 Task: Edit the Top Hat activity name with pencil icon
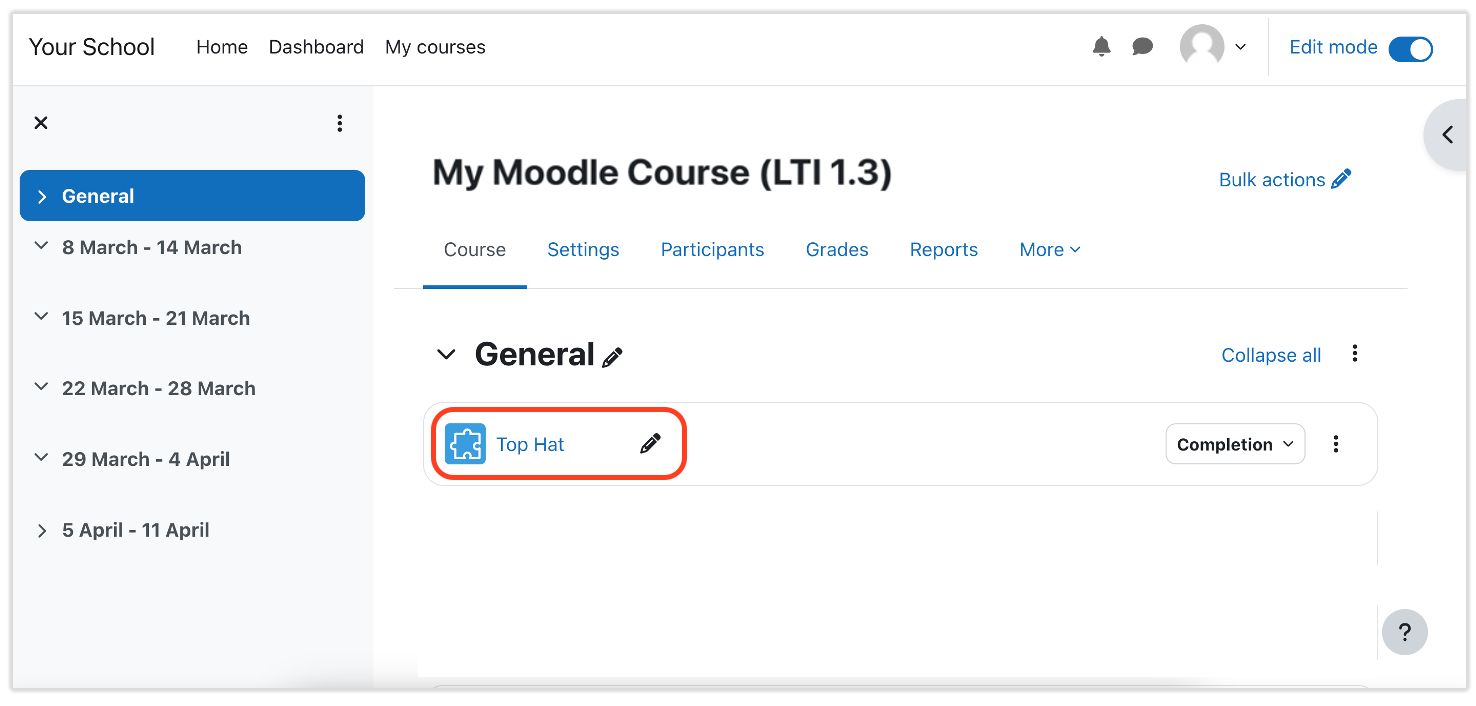pyautogui.click(x=650, y=443)
